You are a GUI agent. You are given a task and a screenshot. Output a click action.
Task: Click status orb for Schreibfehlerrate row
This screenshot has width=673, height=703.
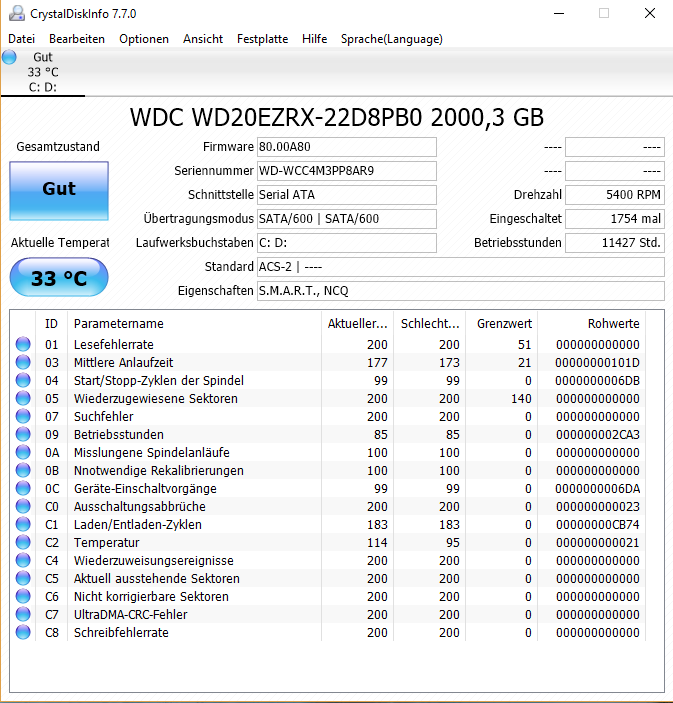[23, 632]
